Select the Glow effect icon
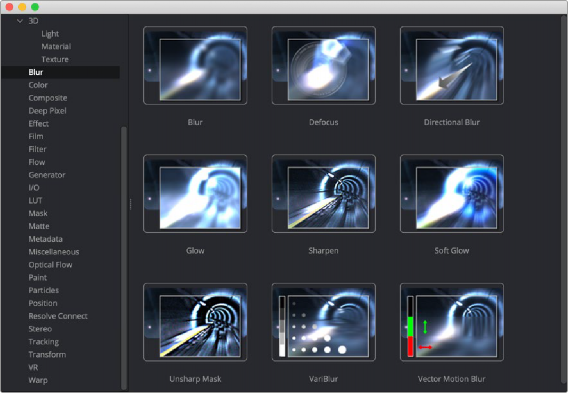Image resolution: width=568 pixels, height=393 pixels. tap(195, 194)
